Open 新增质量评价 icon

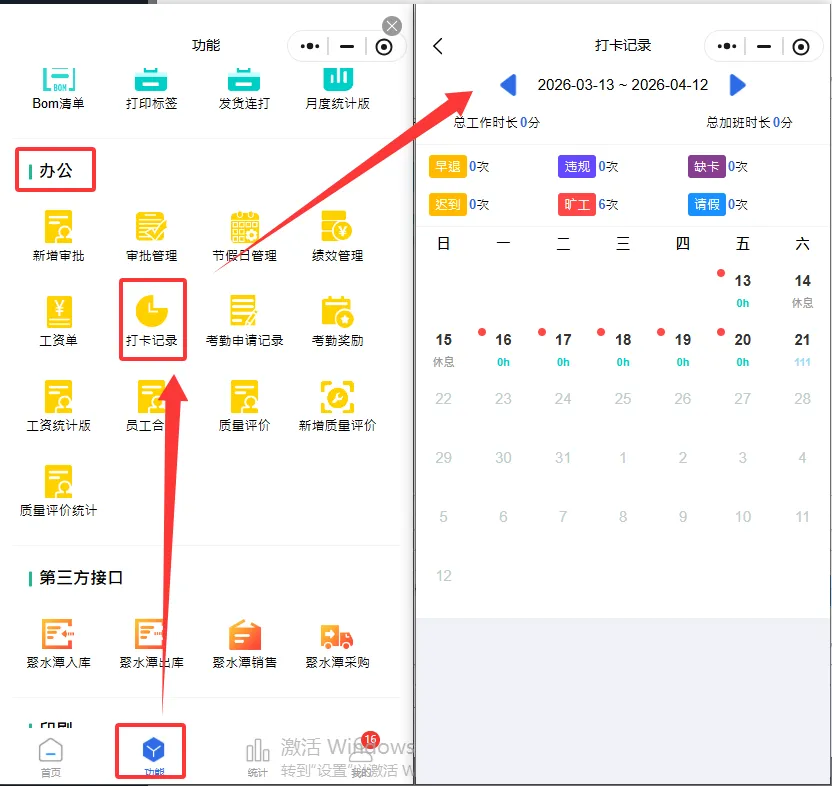tap(337, 399)
